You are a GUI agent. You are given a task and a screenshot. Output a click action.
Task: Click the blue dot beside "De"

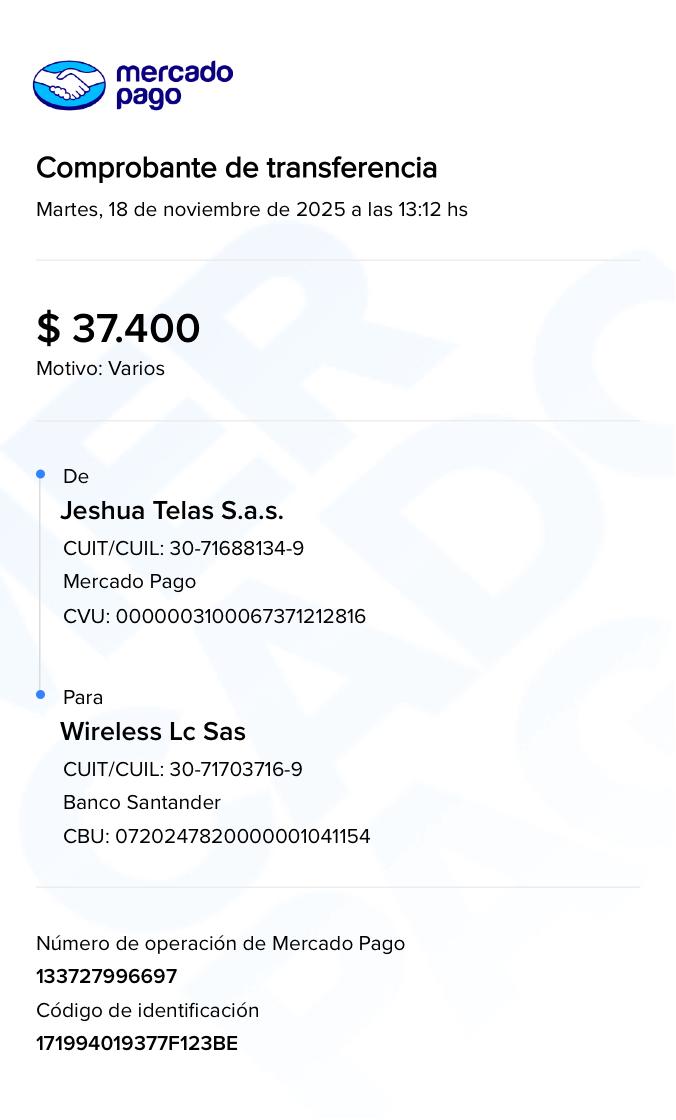[x=41, y=474]
